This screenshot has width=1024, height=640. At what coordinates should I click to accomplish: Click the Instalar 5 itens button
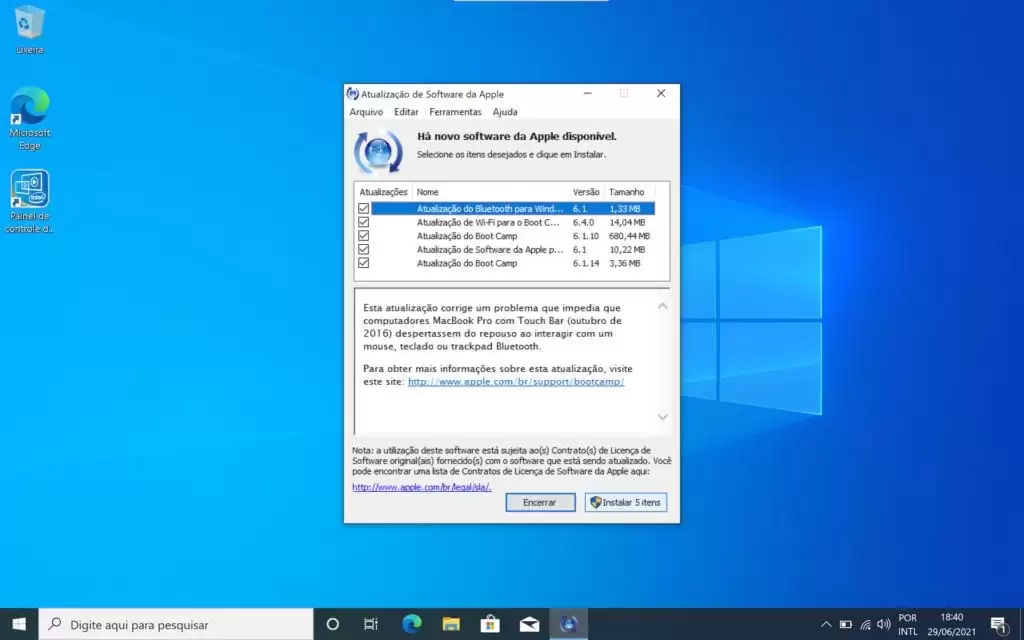click(x=626, y=502)
